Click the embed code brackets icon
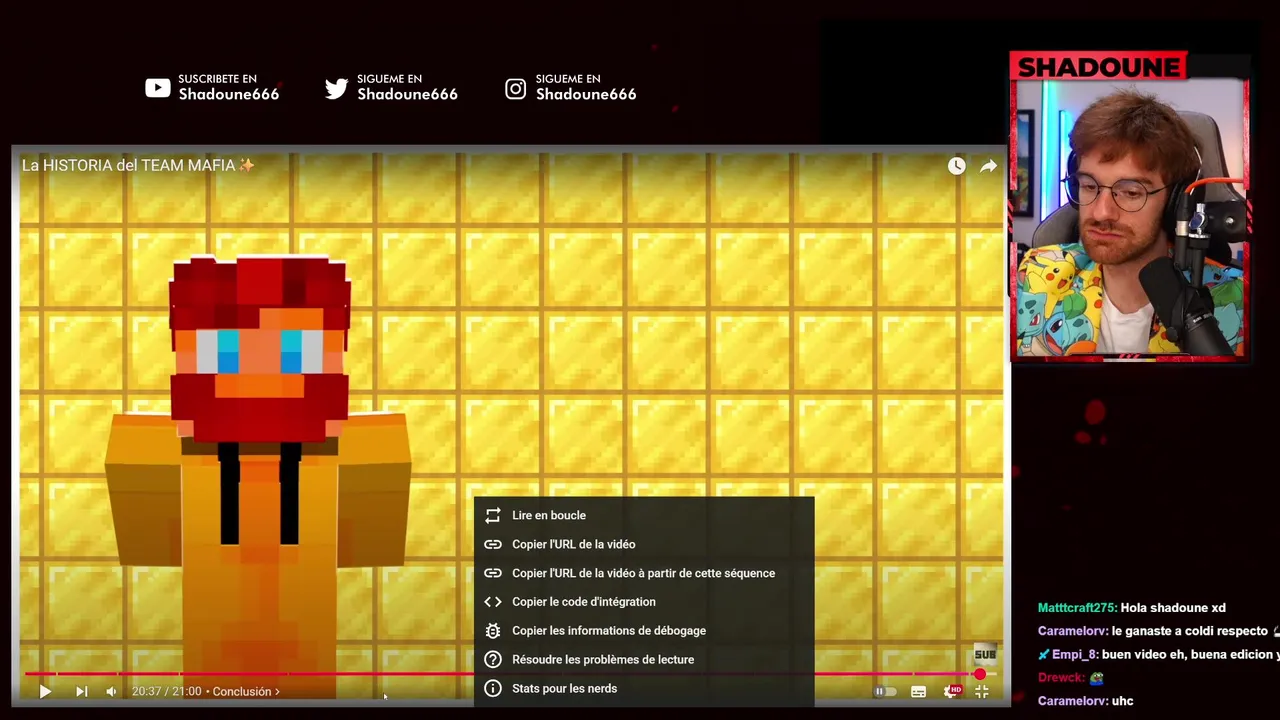 (x=492, y=602)
